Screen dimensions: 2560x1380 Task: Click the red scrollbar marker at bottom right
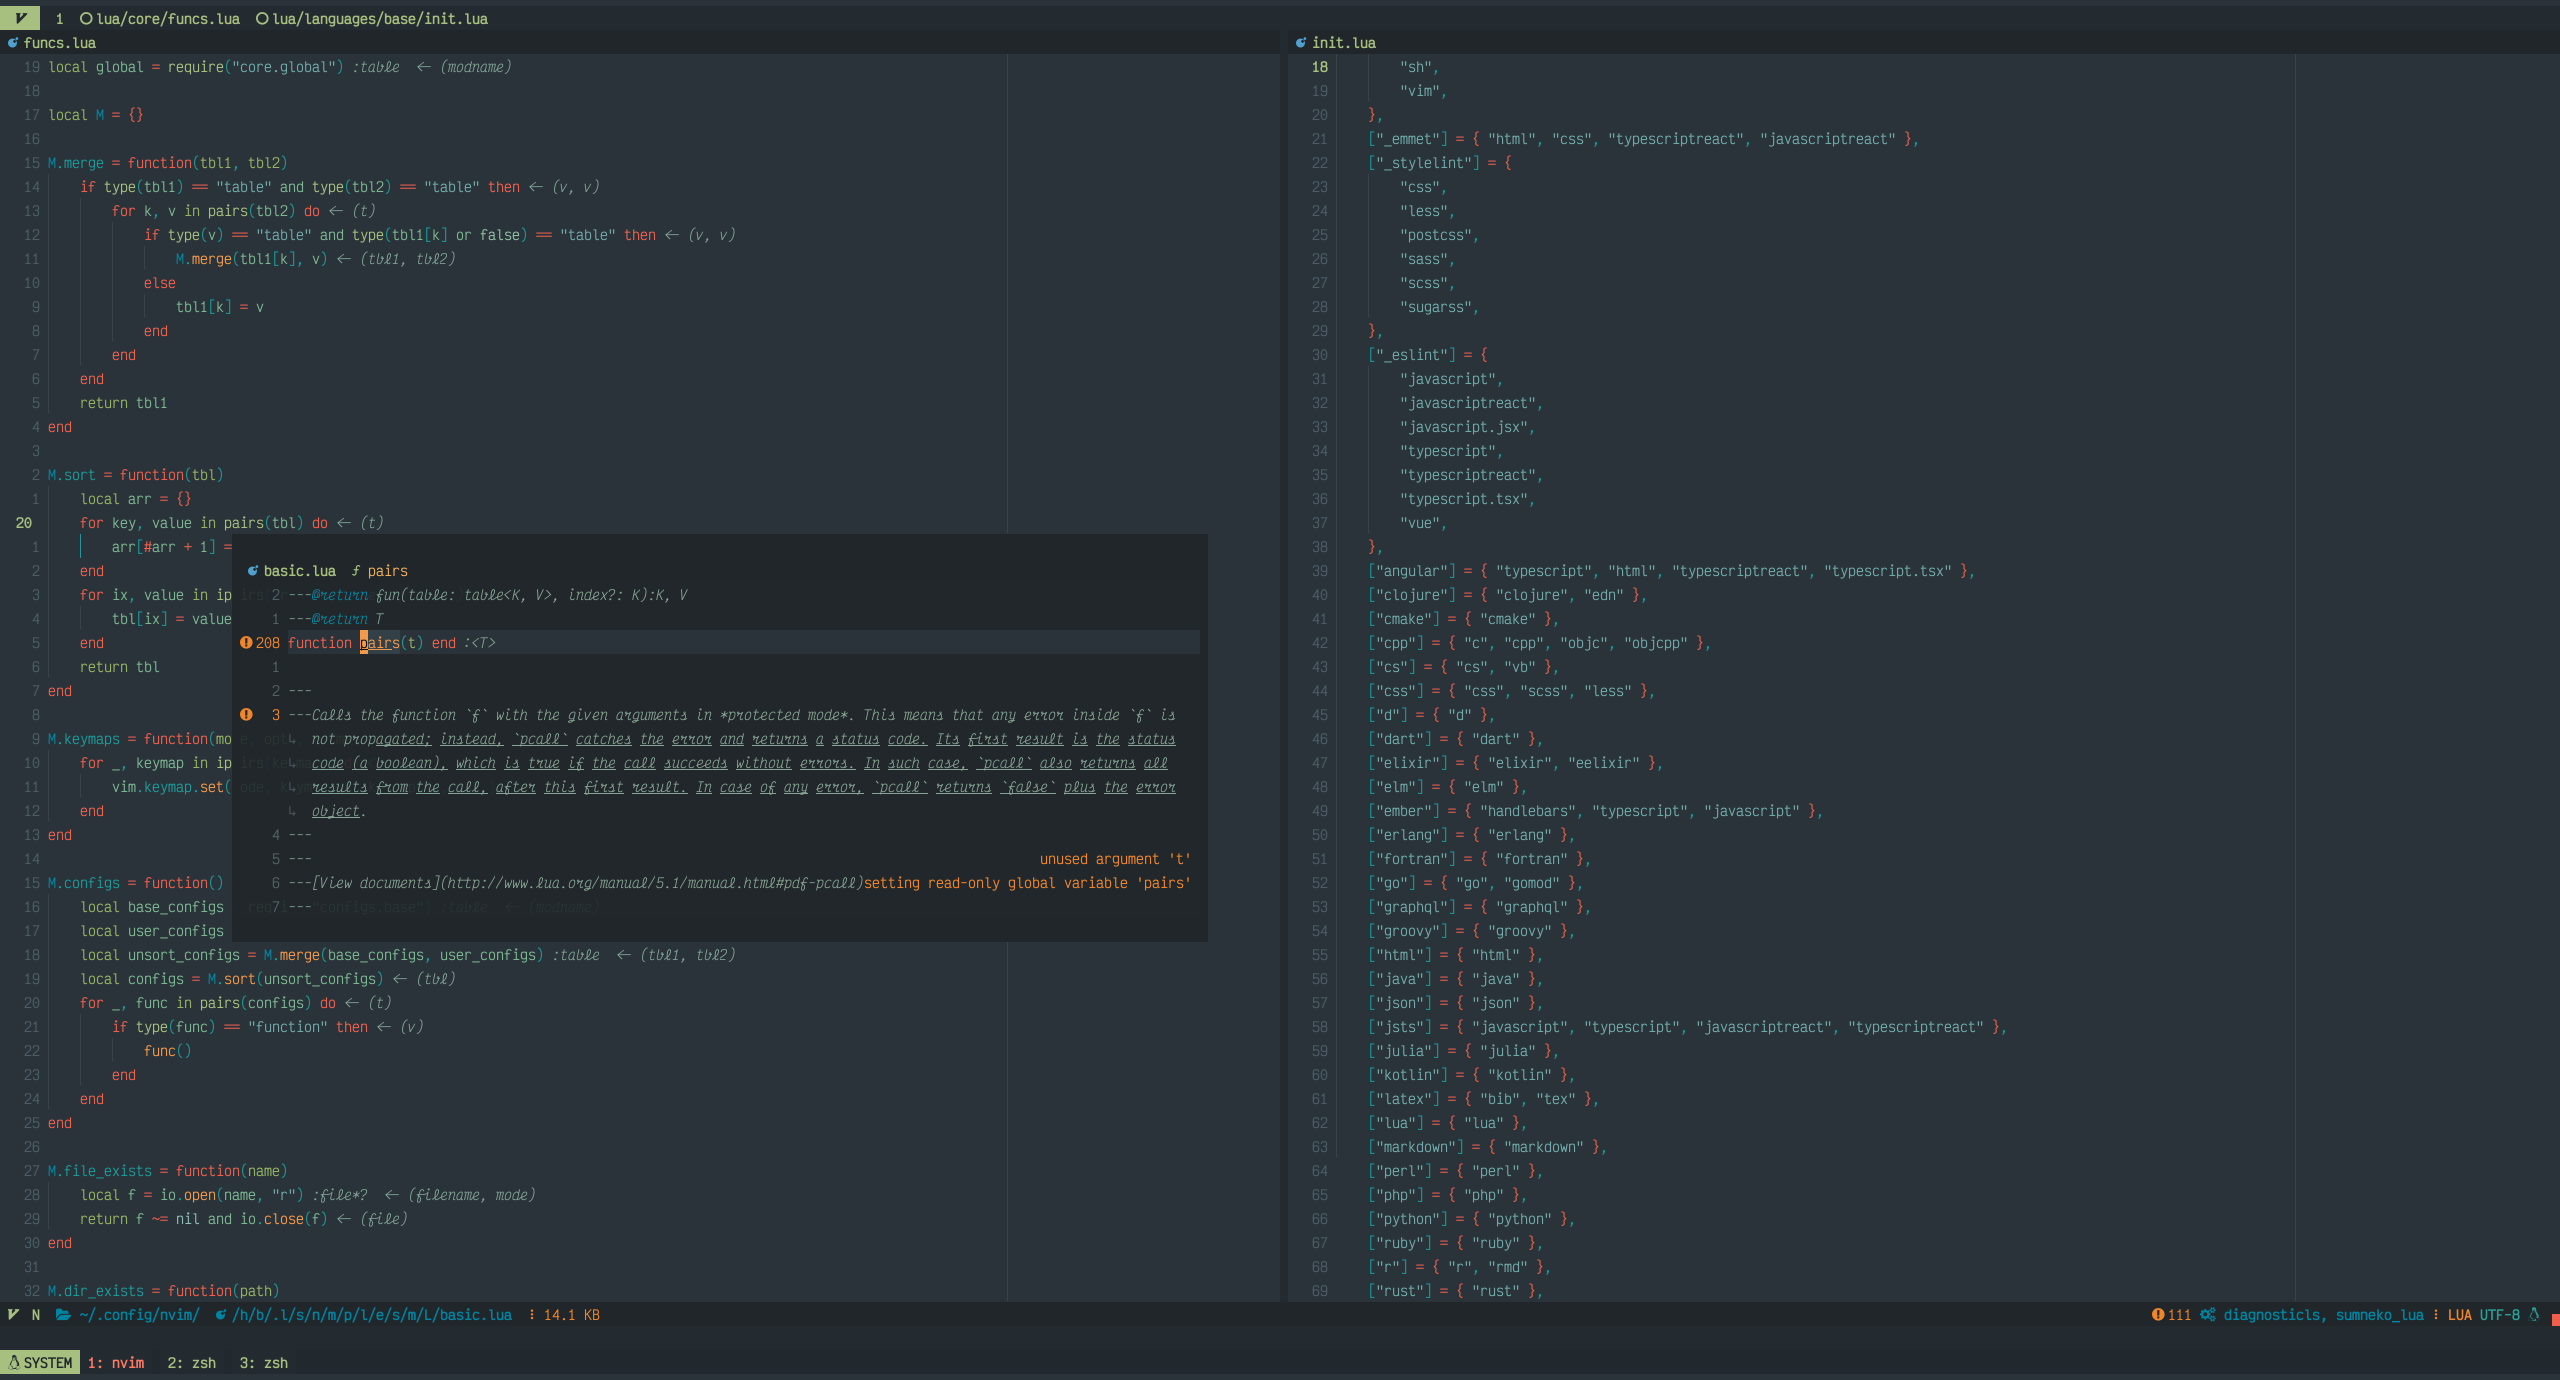point(2555,1321)
